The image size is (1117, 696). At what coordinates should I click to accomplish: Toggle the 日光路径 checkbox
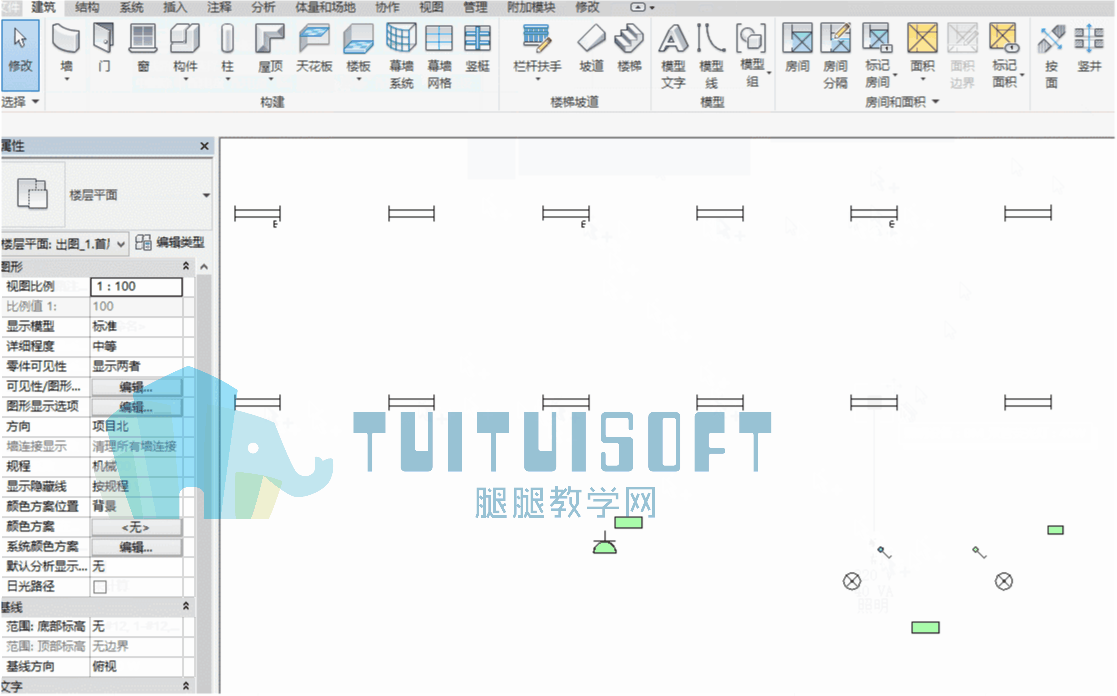point(100,587)
